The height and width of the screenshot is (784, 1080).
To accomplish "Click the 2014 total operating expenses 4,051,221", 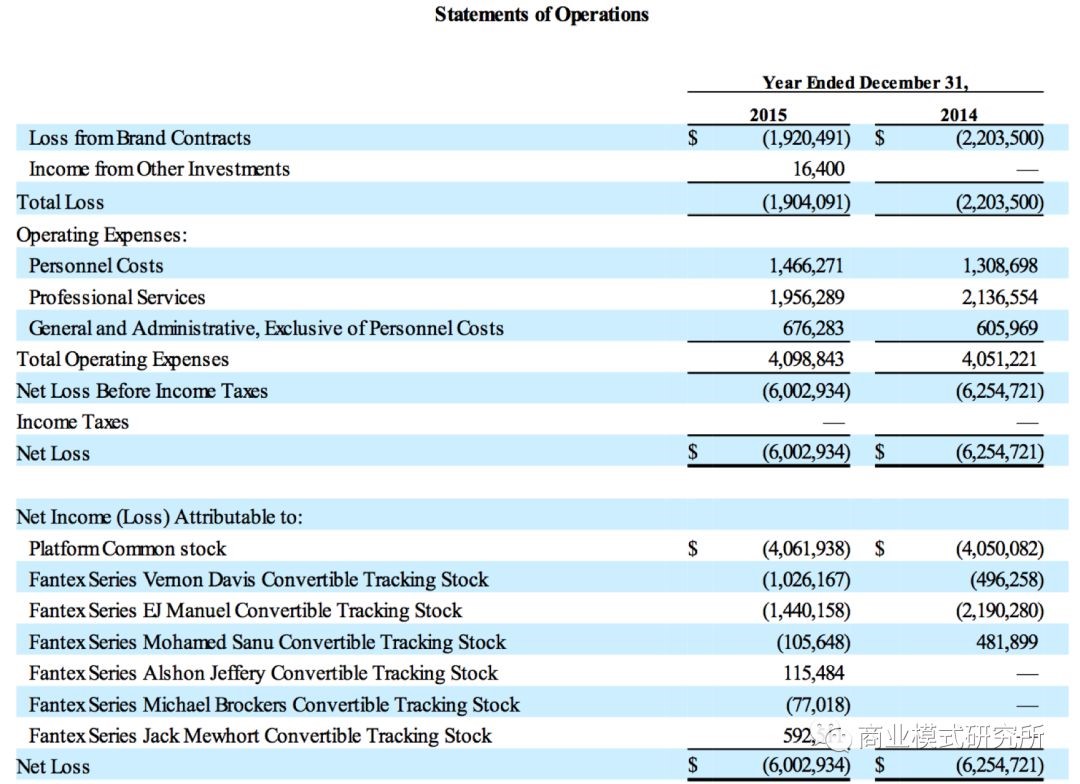I will pos(1000,360).
